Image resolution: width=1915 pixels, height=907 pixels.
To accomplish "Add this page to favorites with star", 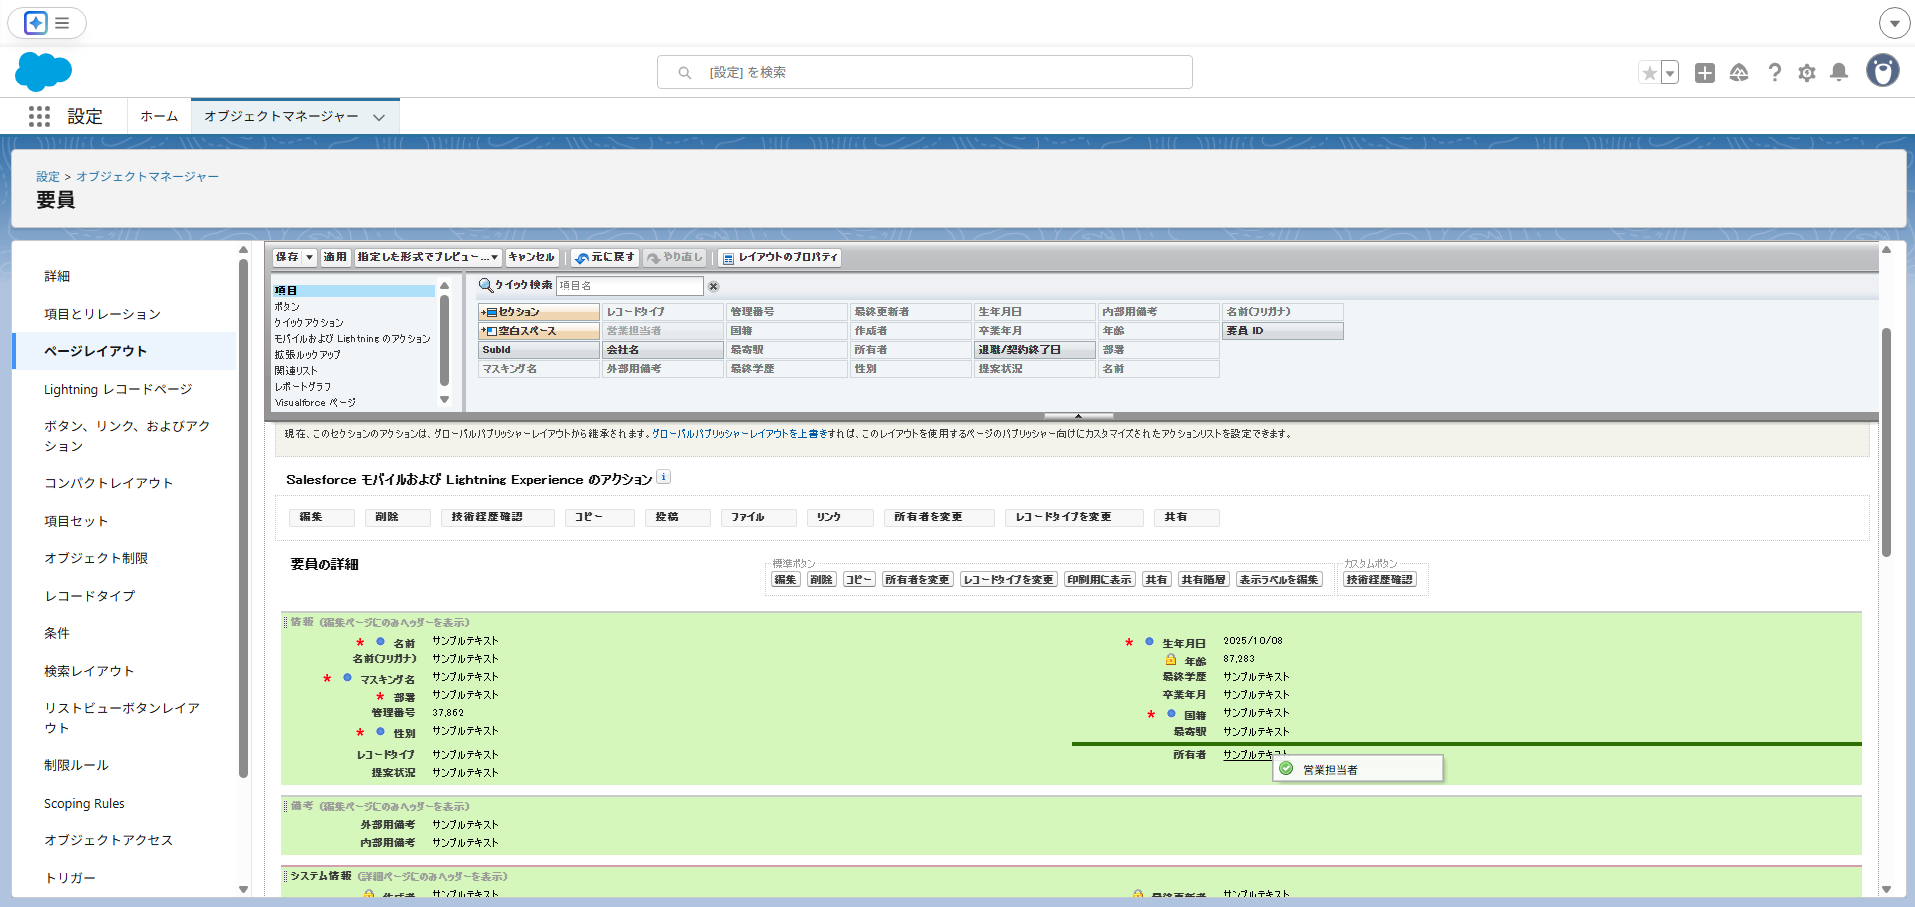I will (1649, 73).
